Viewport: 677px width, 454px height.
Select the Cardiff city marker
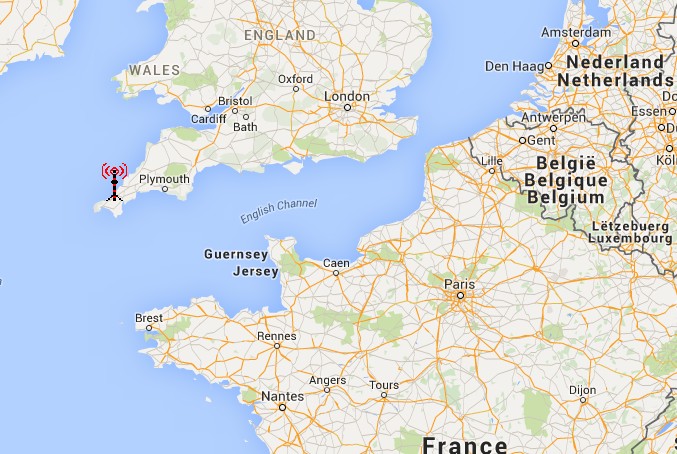208,109
